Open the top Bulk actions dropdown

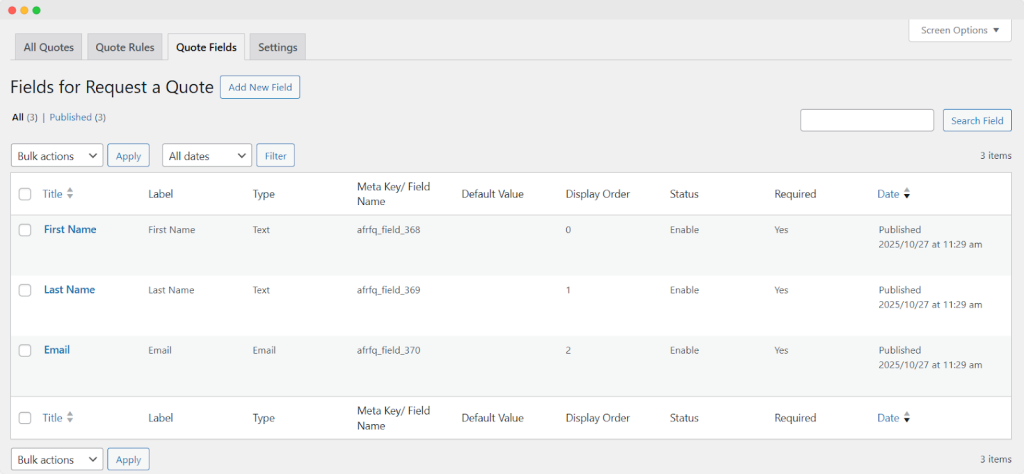coord(57,156)
